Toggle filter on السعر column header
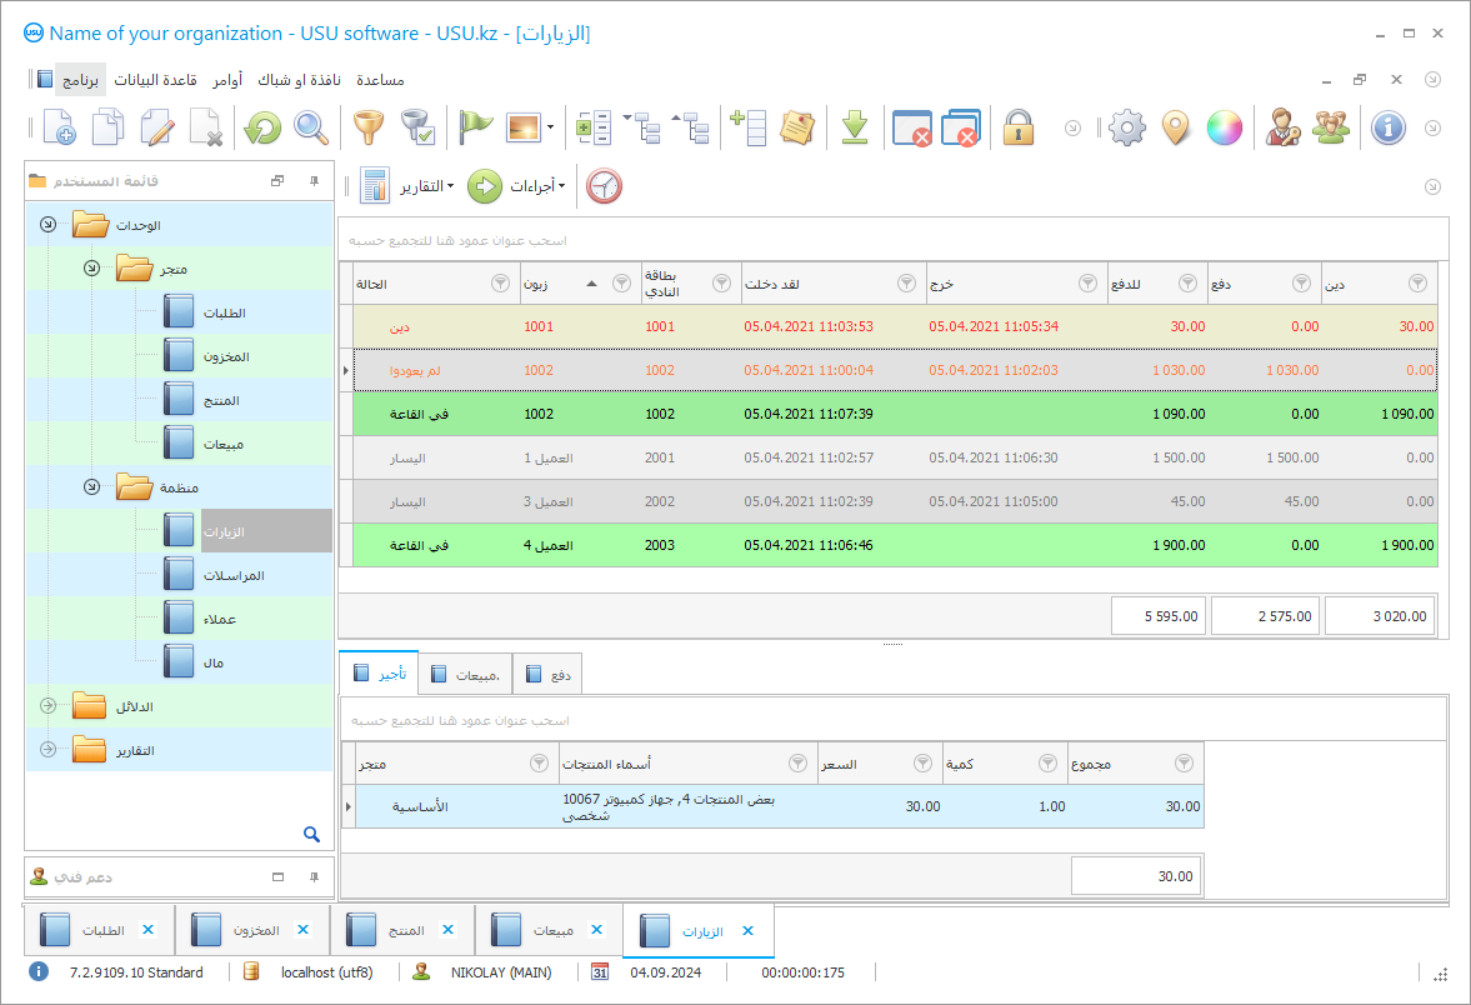 coord(922,764)
